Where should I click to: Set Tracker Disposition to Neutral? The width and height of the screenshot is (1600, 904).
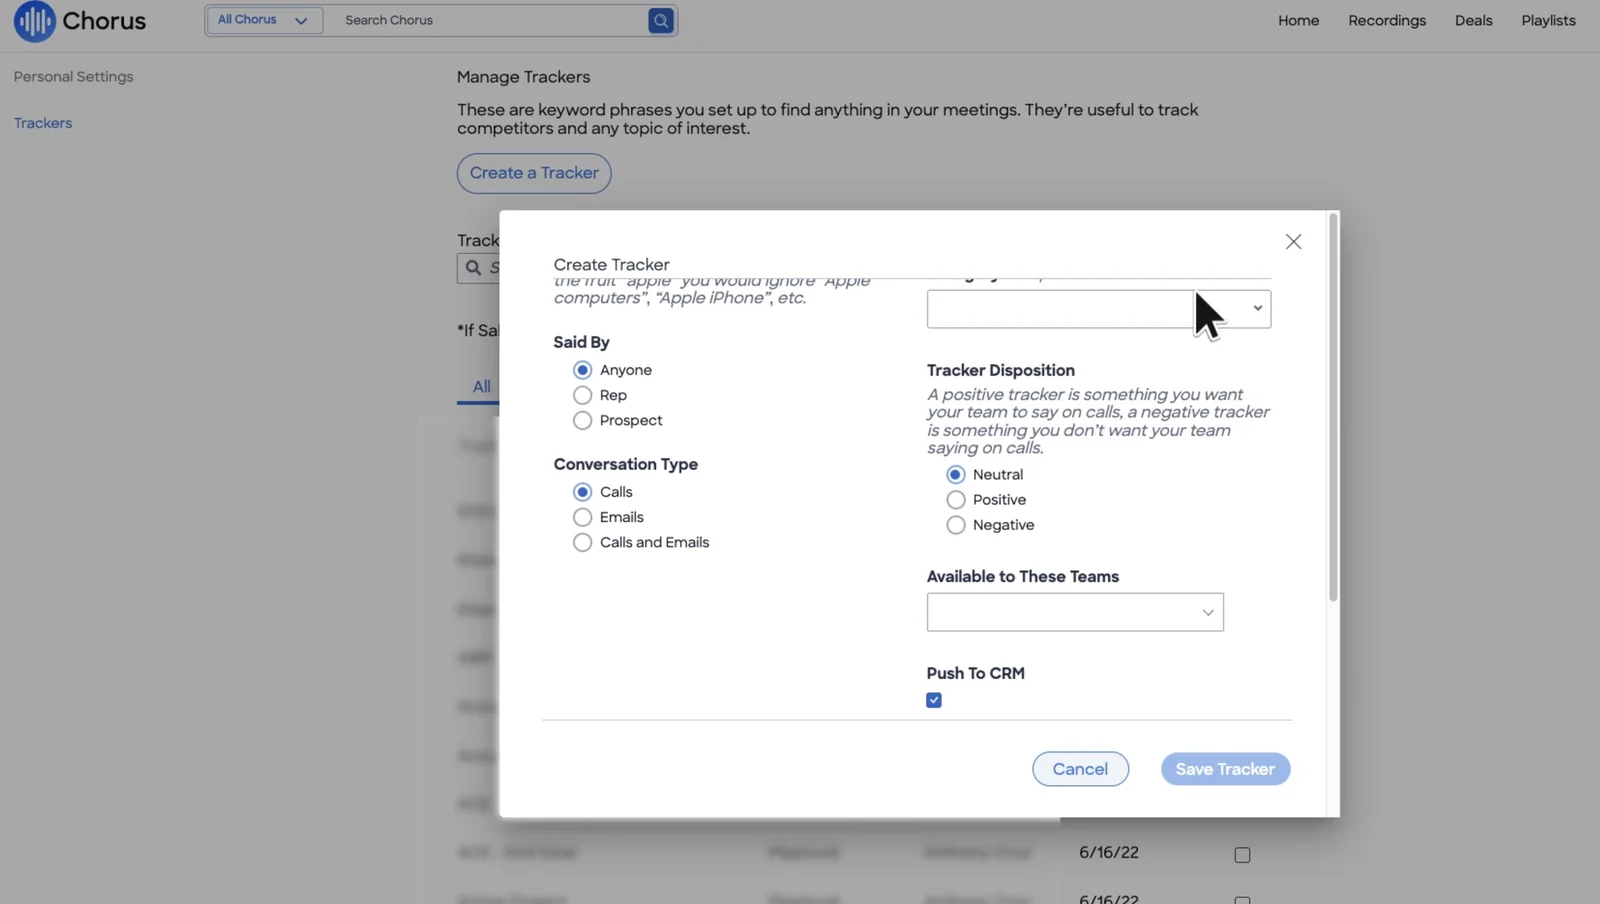coord(955,475)
